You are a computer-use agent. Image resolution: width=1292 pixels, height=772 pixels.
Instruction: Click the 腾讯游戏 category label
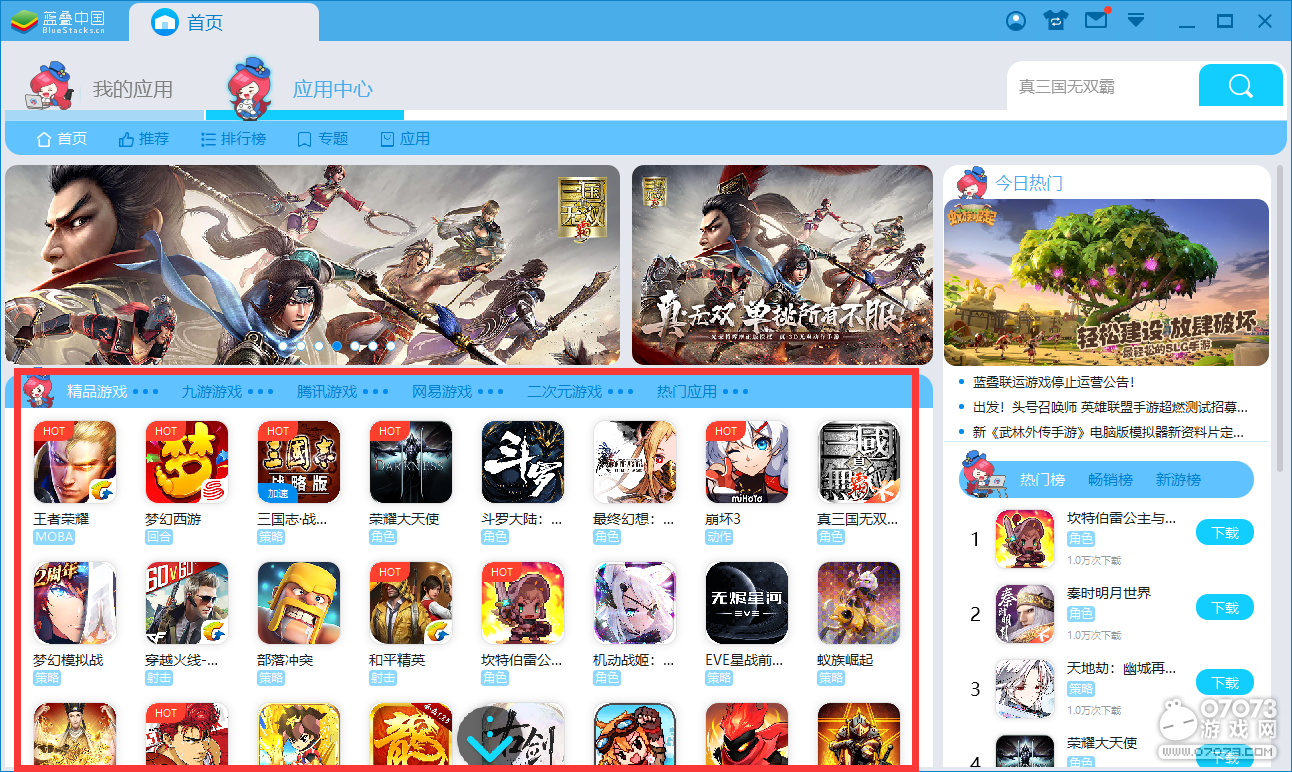327,392
